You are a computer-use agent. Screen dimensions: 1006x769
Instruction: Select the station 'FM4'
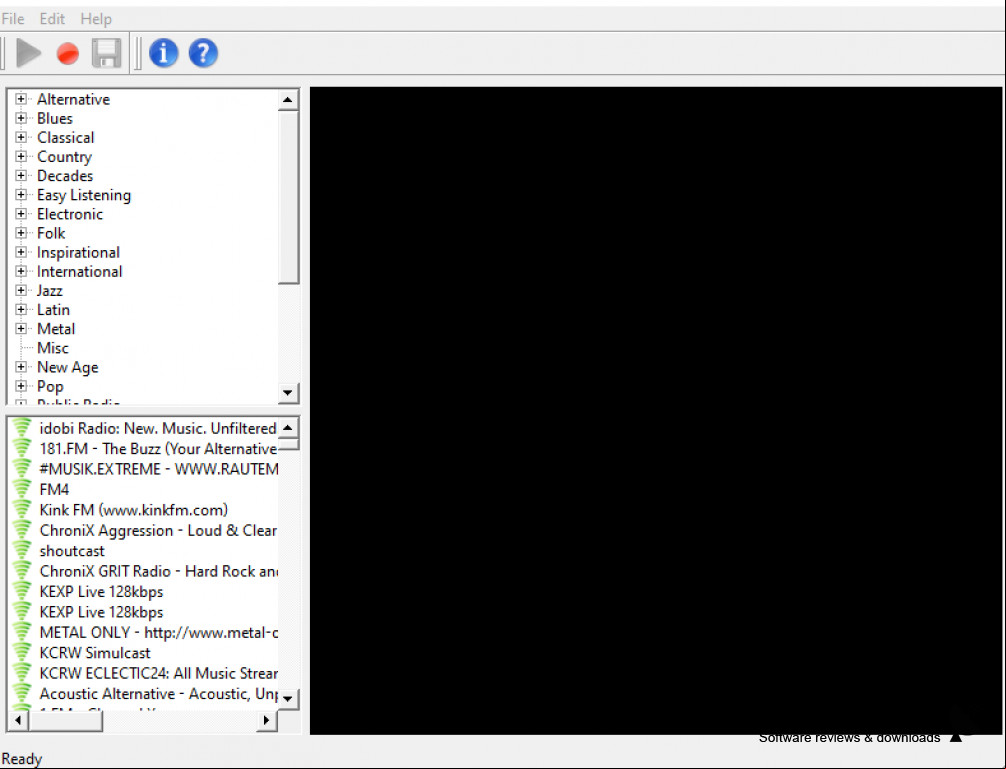tap(54, 489)
